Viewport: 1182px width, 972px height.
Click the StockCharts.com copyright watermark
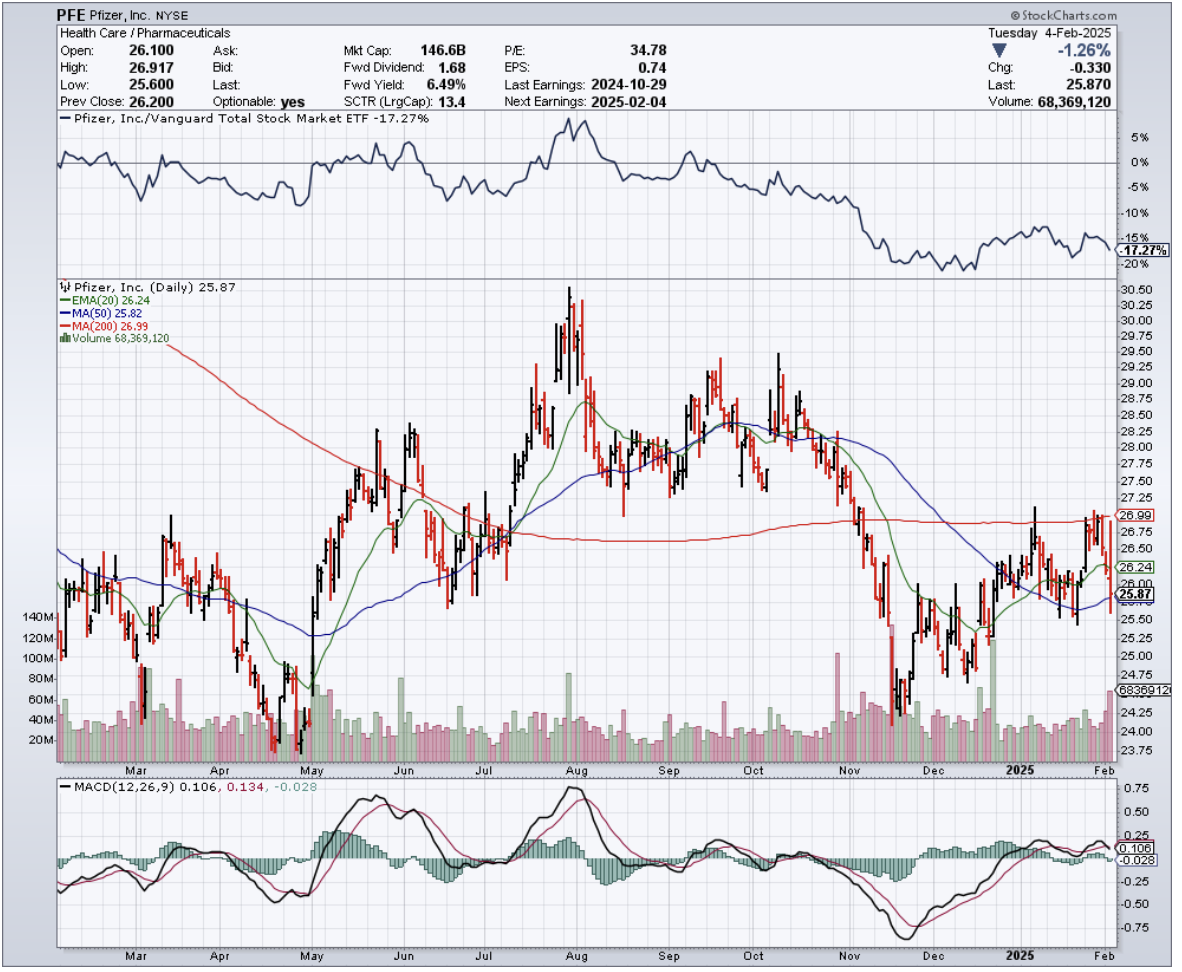[1063, 16]
